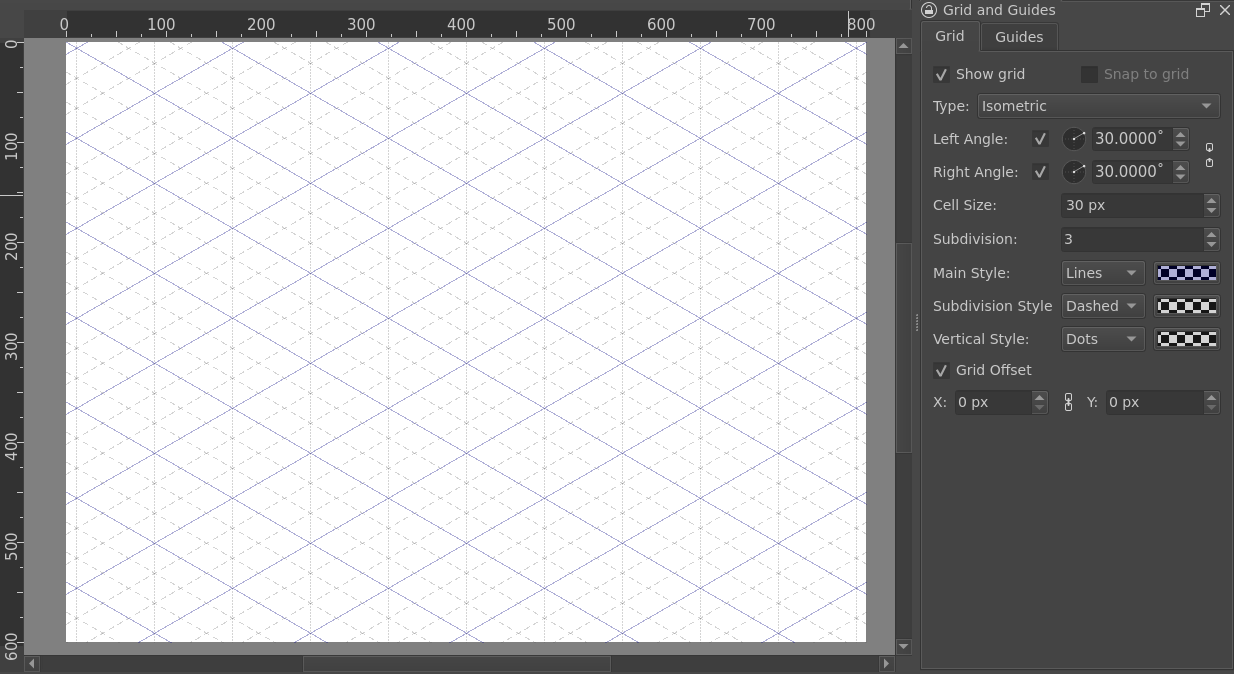Click inside the X offset field
This screenshot has width=1234, height=674.
[x=990, y=402]
